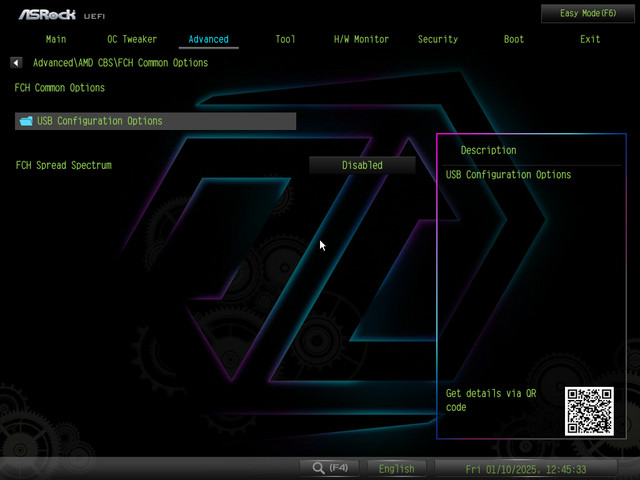The width and height of the screenshot is (640, 480).
Task: Select the Advanced tab
Action: click(209, 39)
